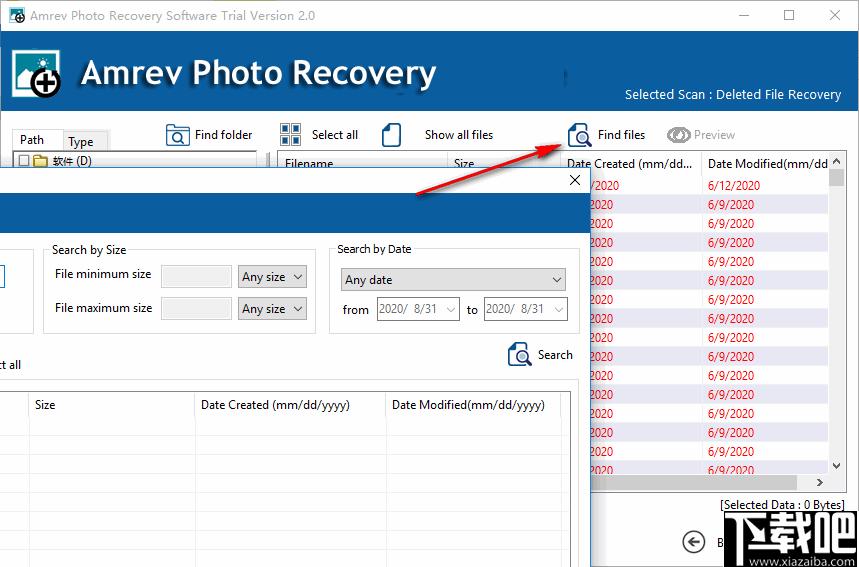
Task: Click the Size column header in dialog results
Action: tap(112, 405)
